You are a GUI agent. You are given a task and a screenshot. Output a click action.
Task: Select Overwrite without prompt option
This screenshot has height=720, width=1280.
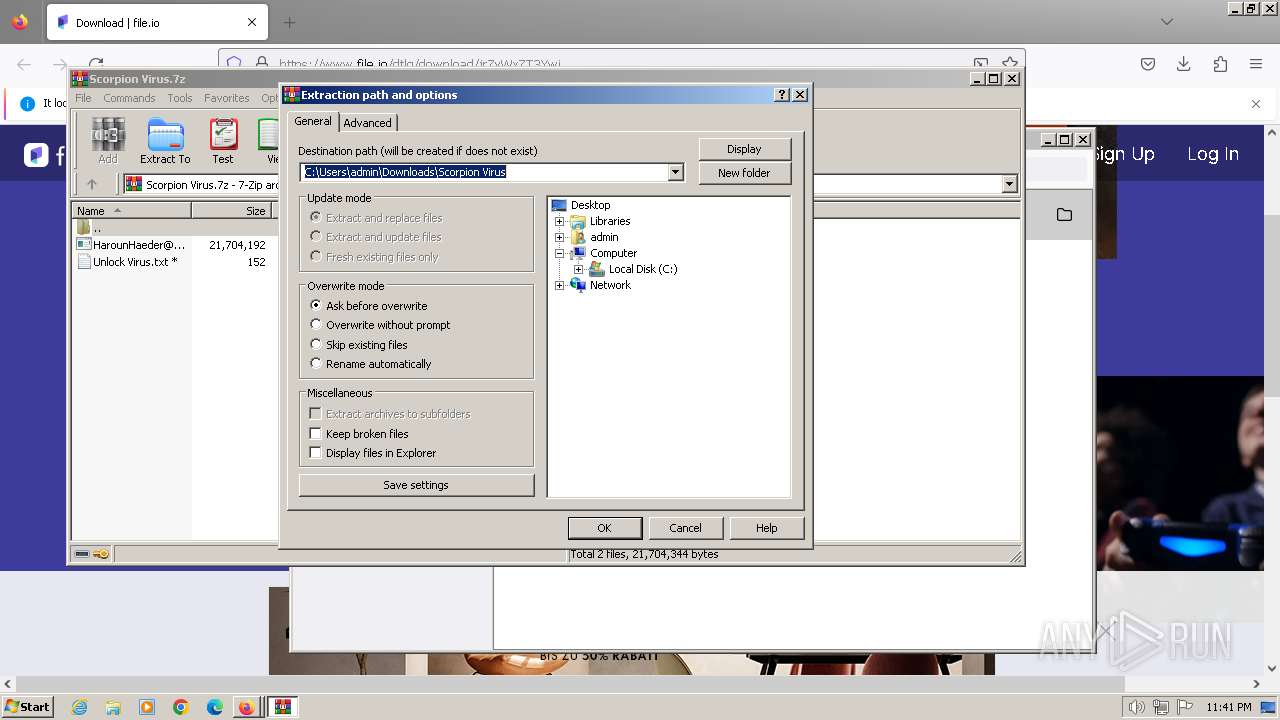point(380,325)
